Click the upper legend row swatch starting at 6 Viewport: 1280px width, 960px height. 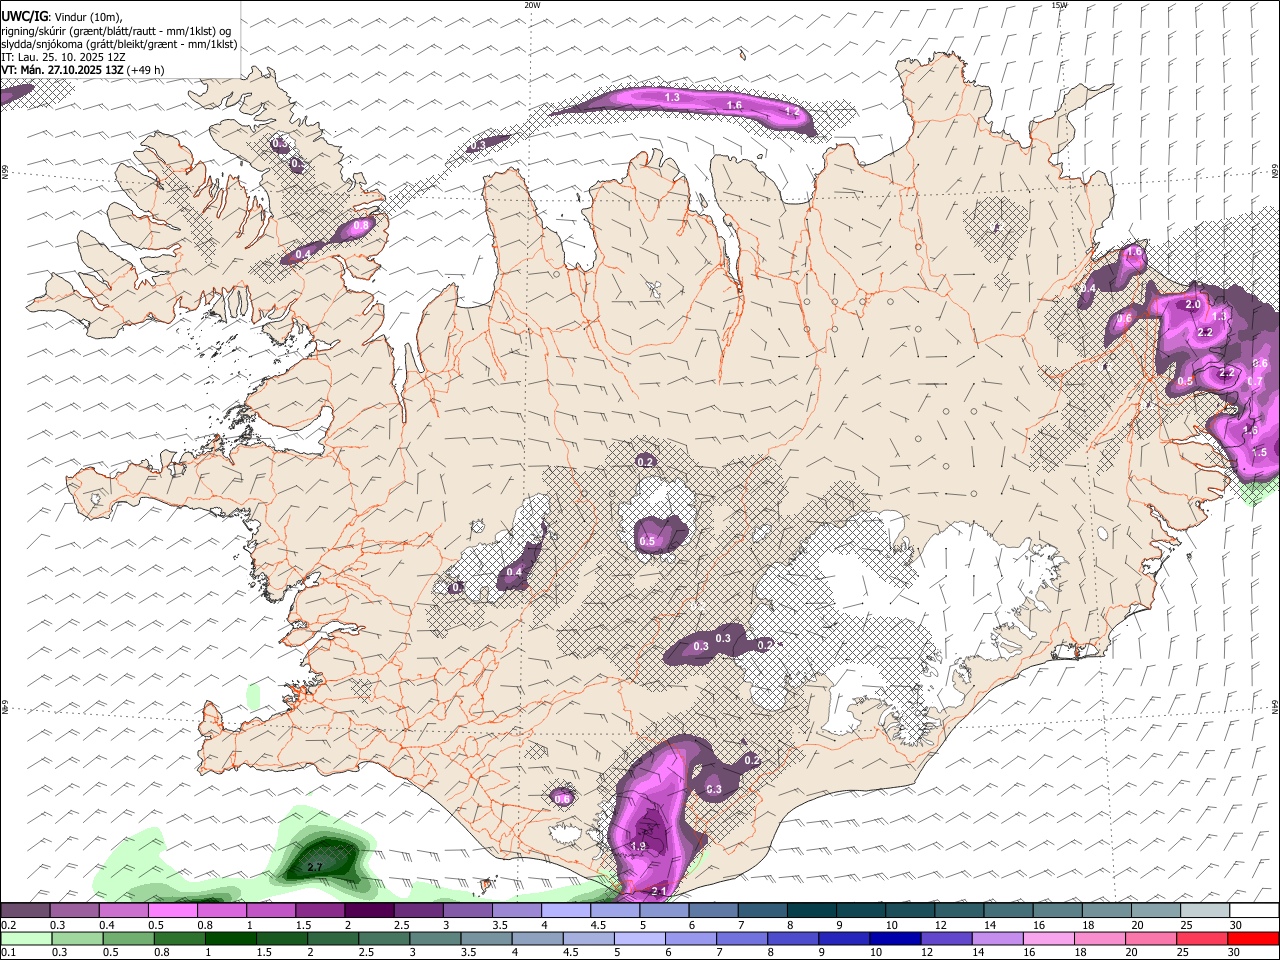click(x=713, y=910)
